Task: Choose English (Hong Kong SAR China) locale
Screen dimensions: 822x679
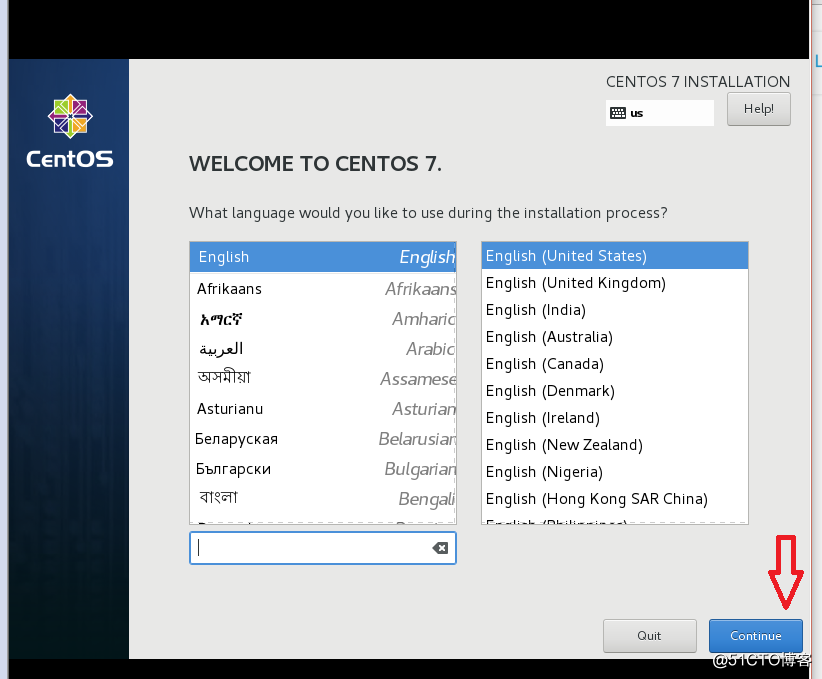Action: click(x=614, y=499)
